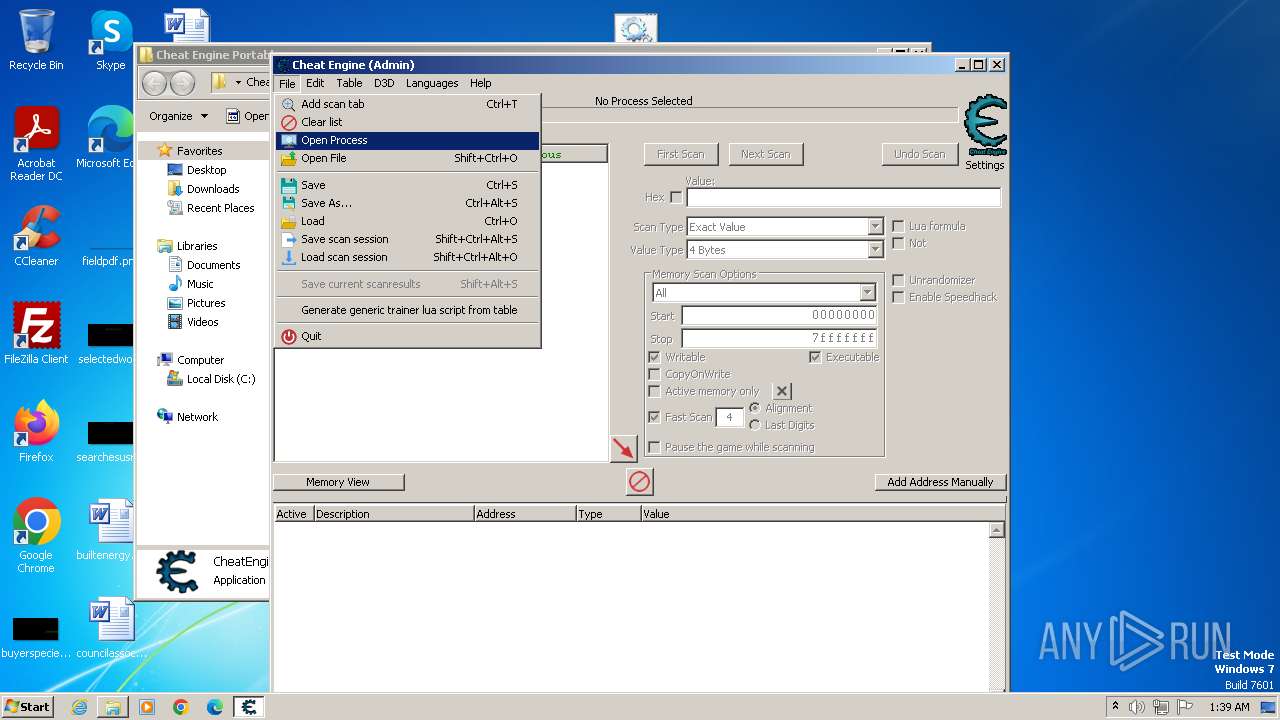Click Explorer back navigation arrow
Screen dimensions: 1280x720
pyautogui.click(x=155, y=83)
